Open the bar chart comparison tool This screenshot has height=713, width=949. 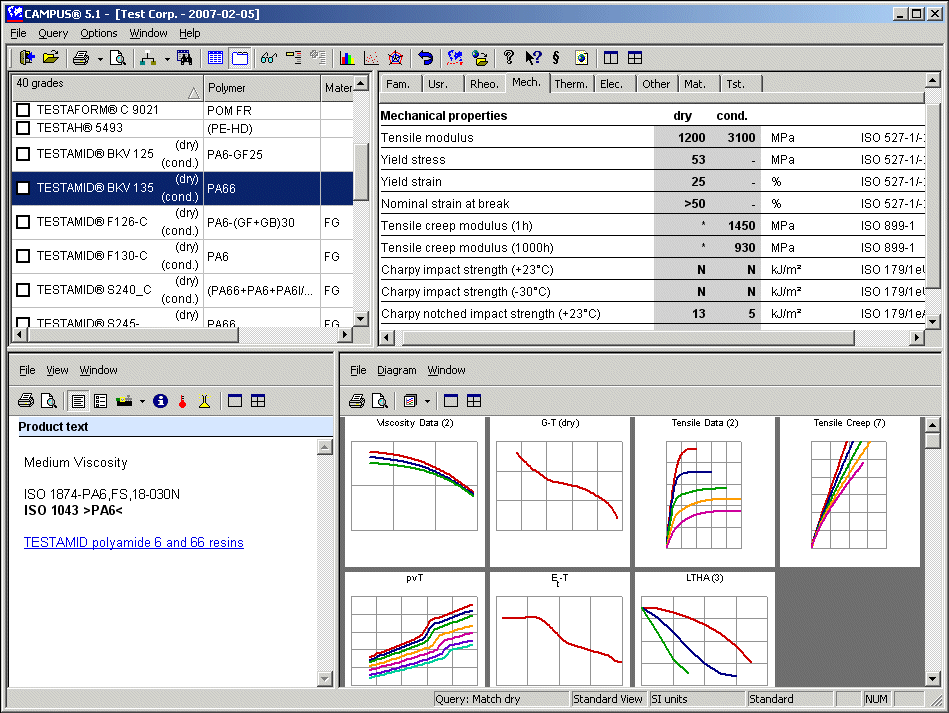[347, 58]
